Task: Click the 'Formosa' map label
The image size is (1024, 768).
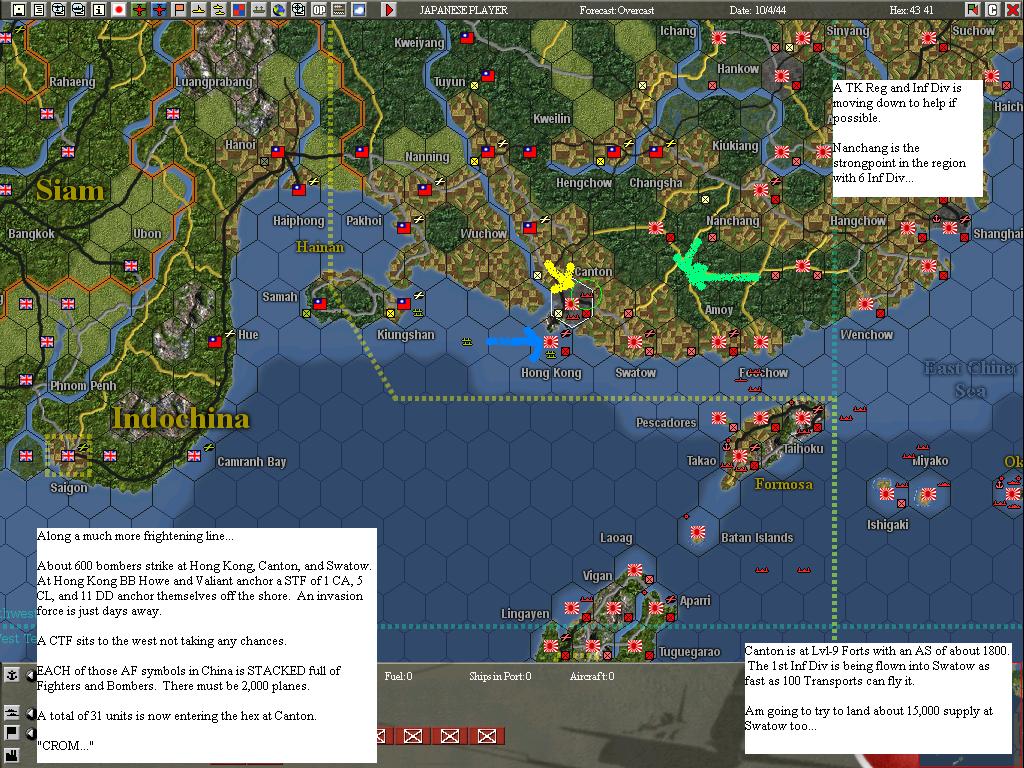Action: [784, 485]
